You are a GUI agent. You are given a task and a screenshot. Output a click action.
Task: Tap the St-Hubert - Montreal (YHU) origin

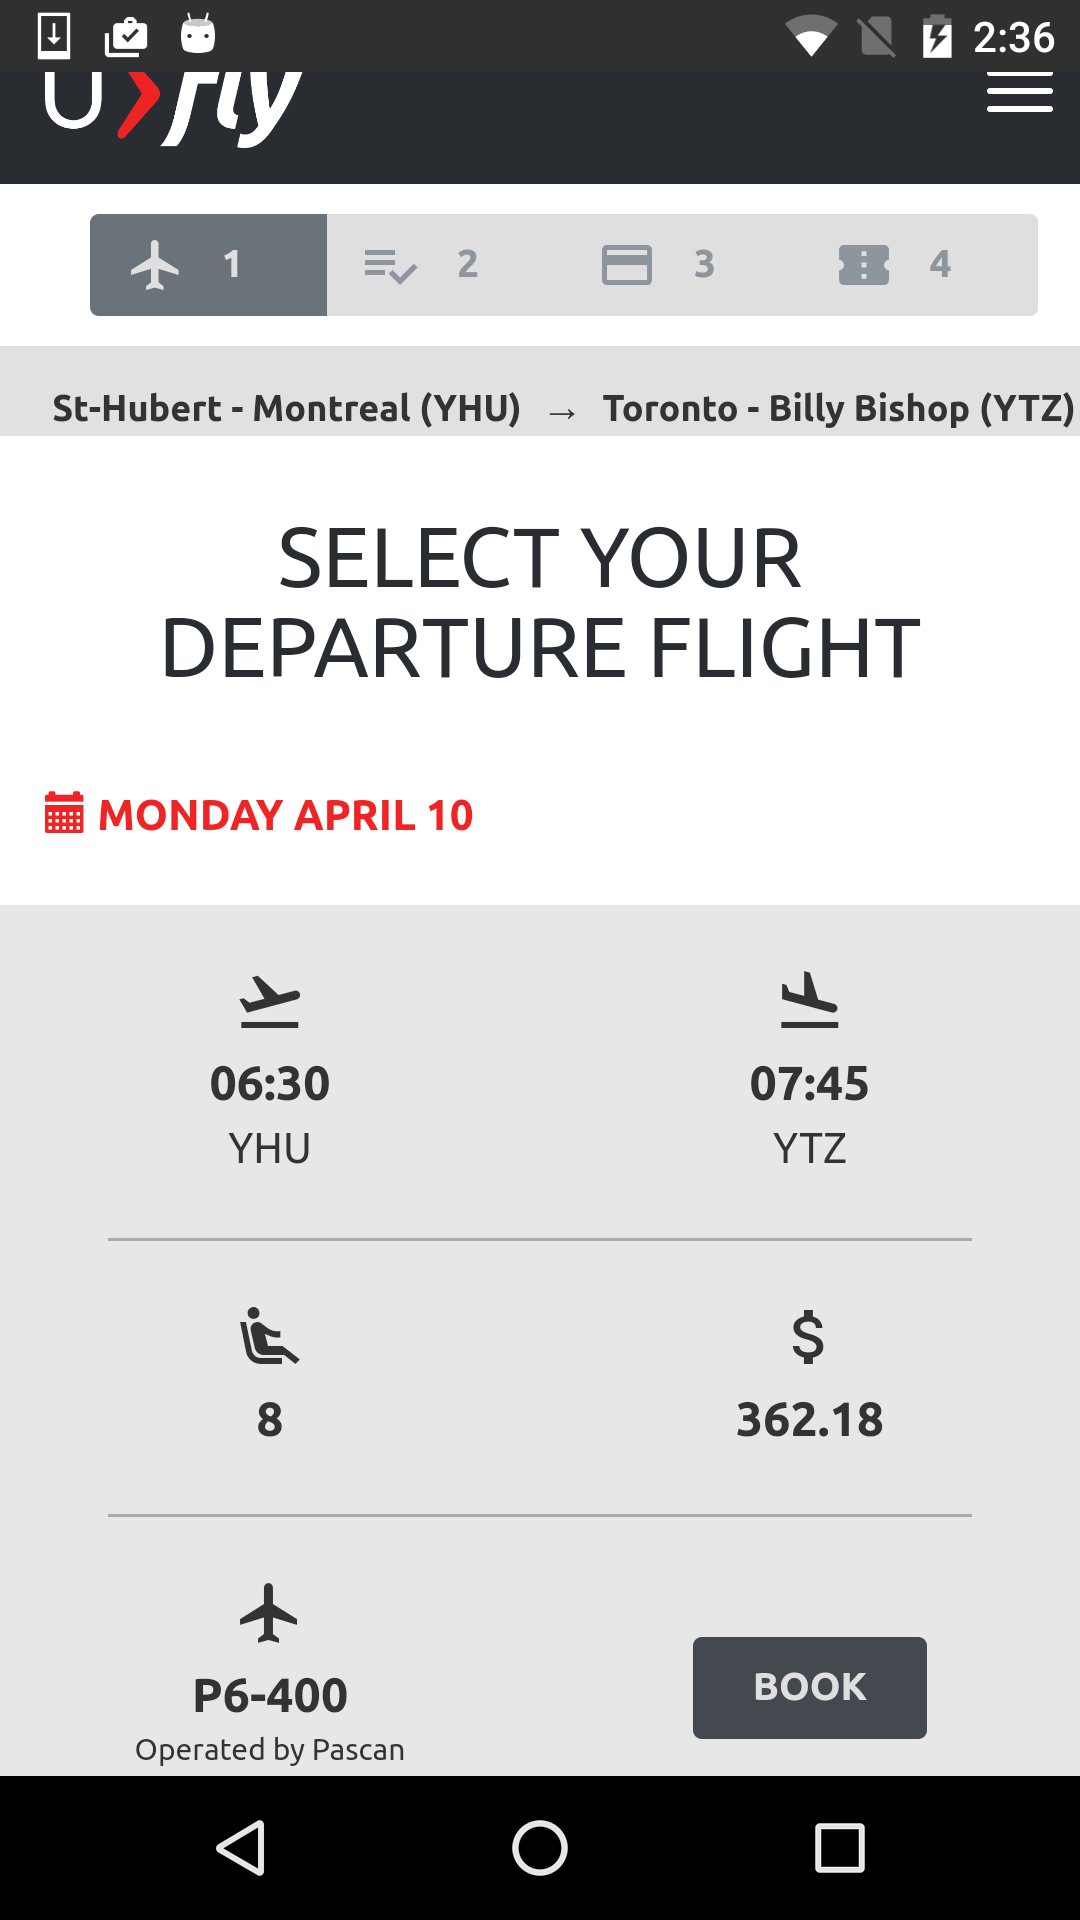[x=287, y=408]
